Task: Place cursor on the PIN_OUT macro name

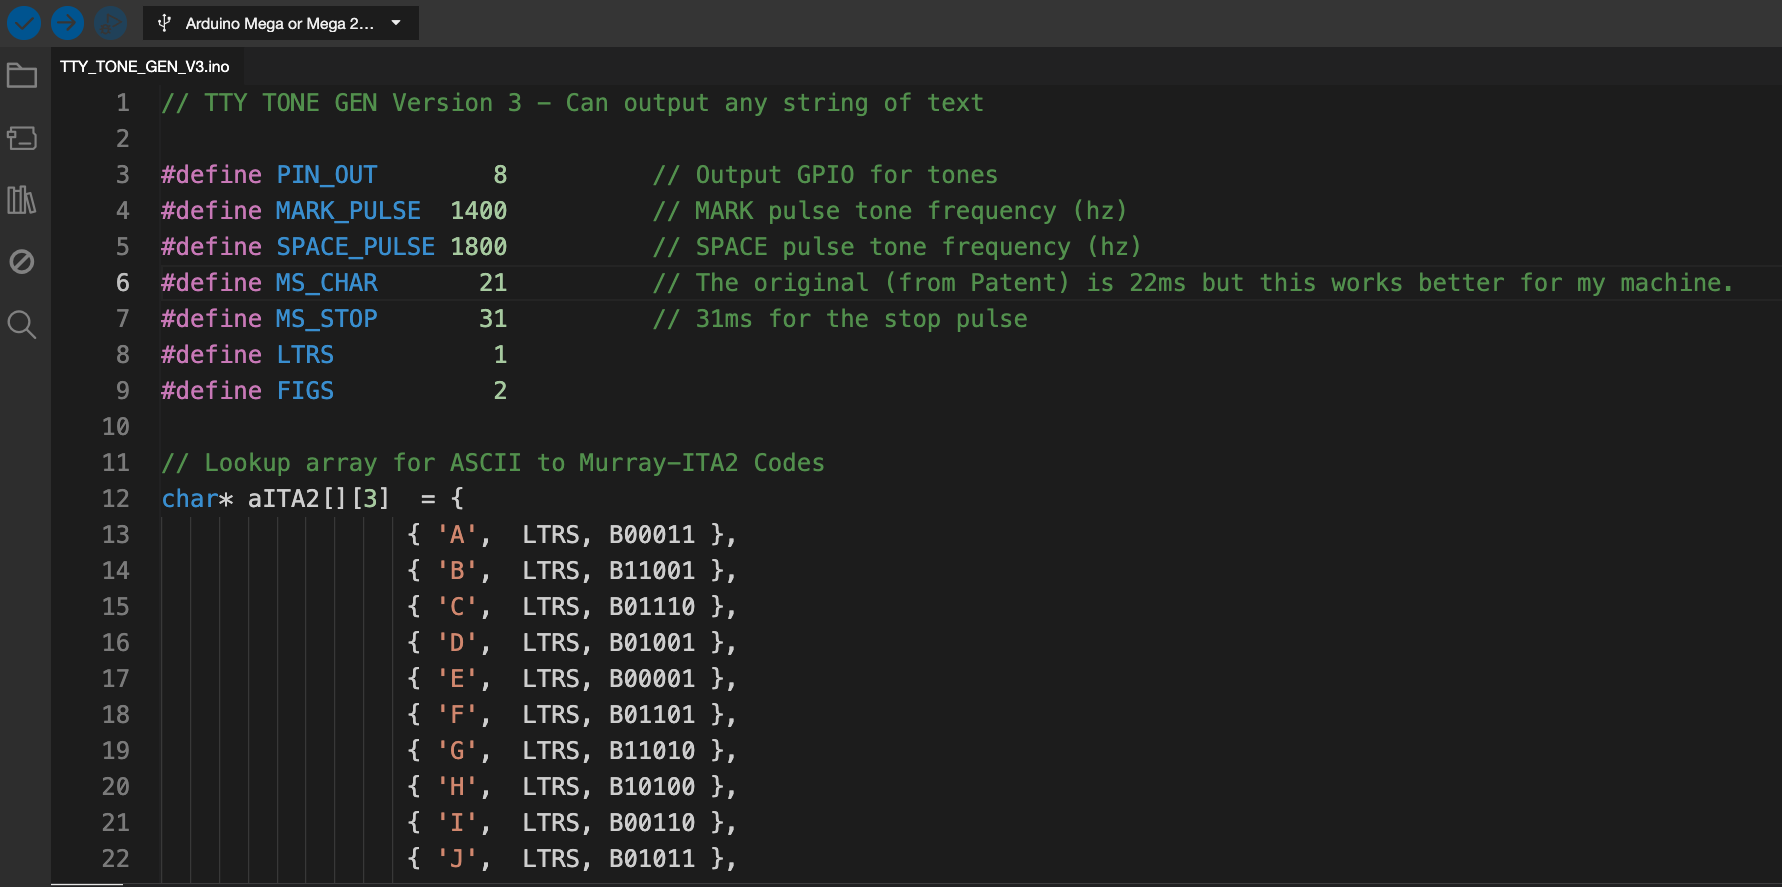Action: pos(327,175)
